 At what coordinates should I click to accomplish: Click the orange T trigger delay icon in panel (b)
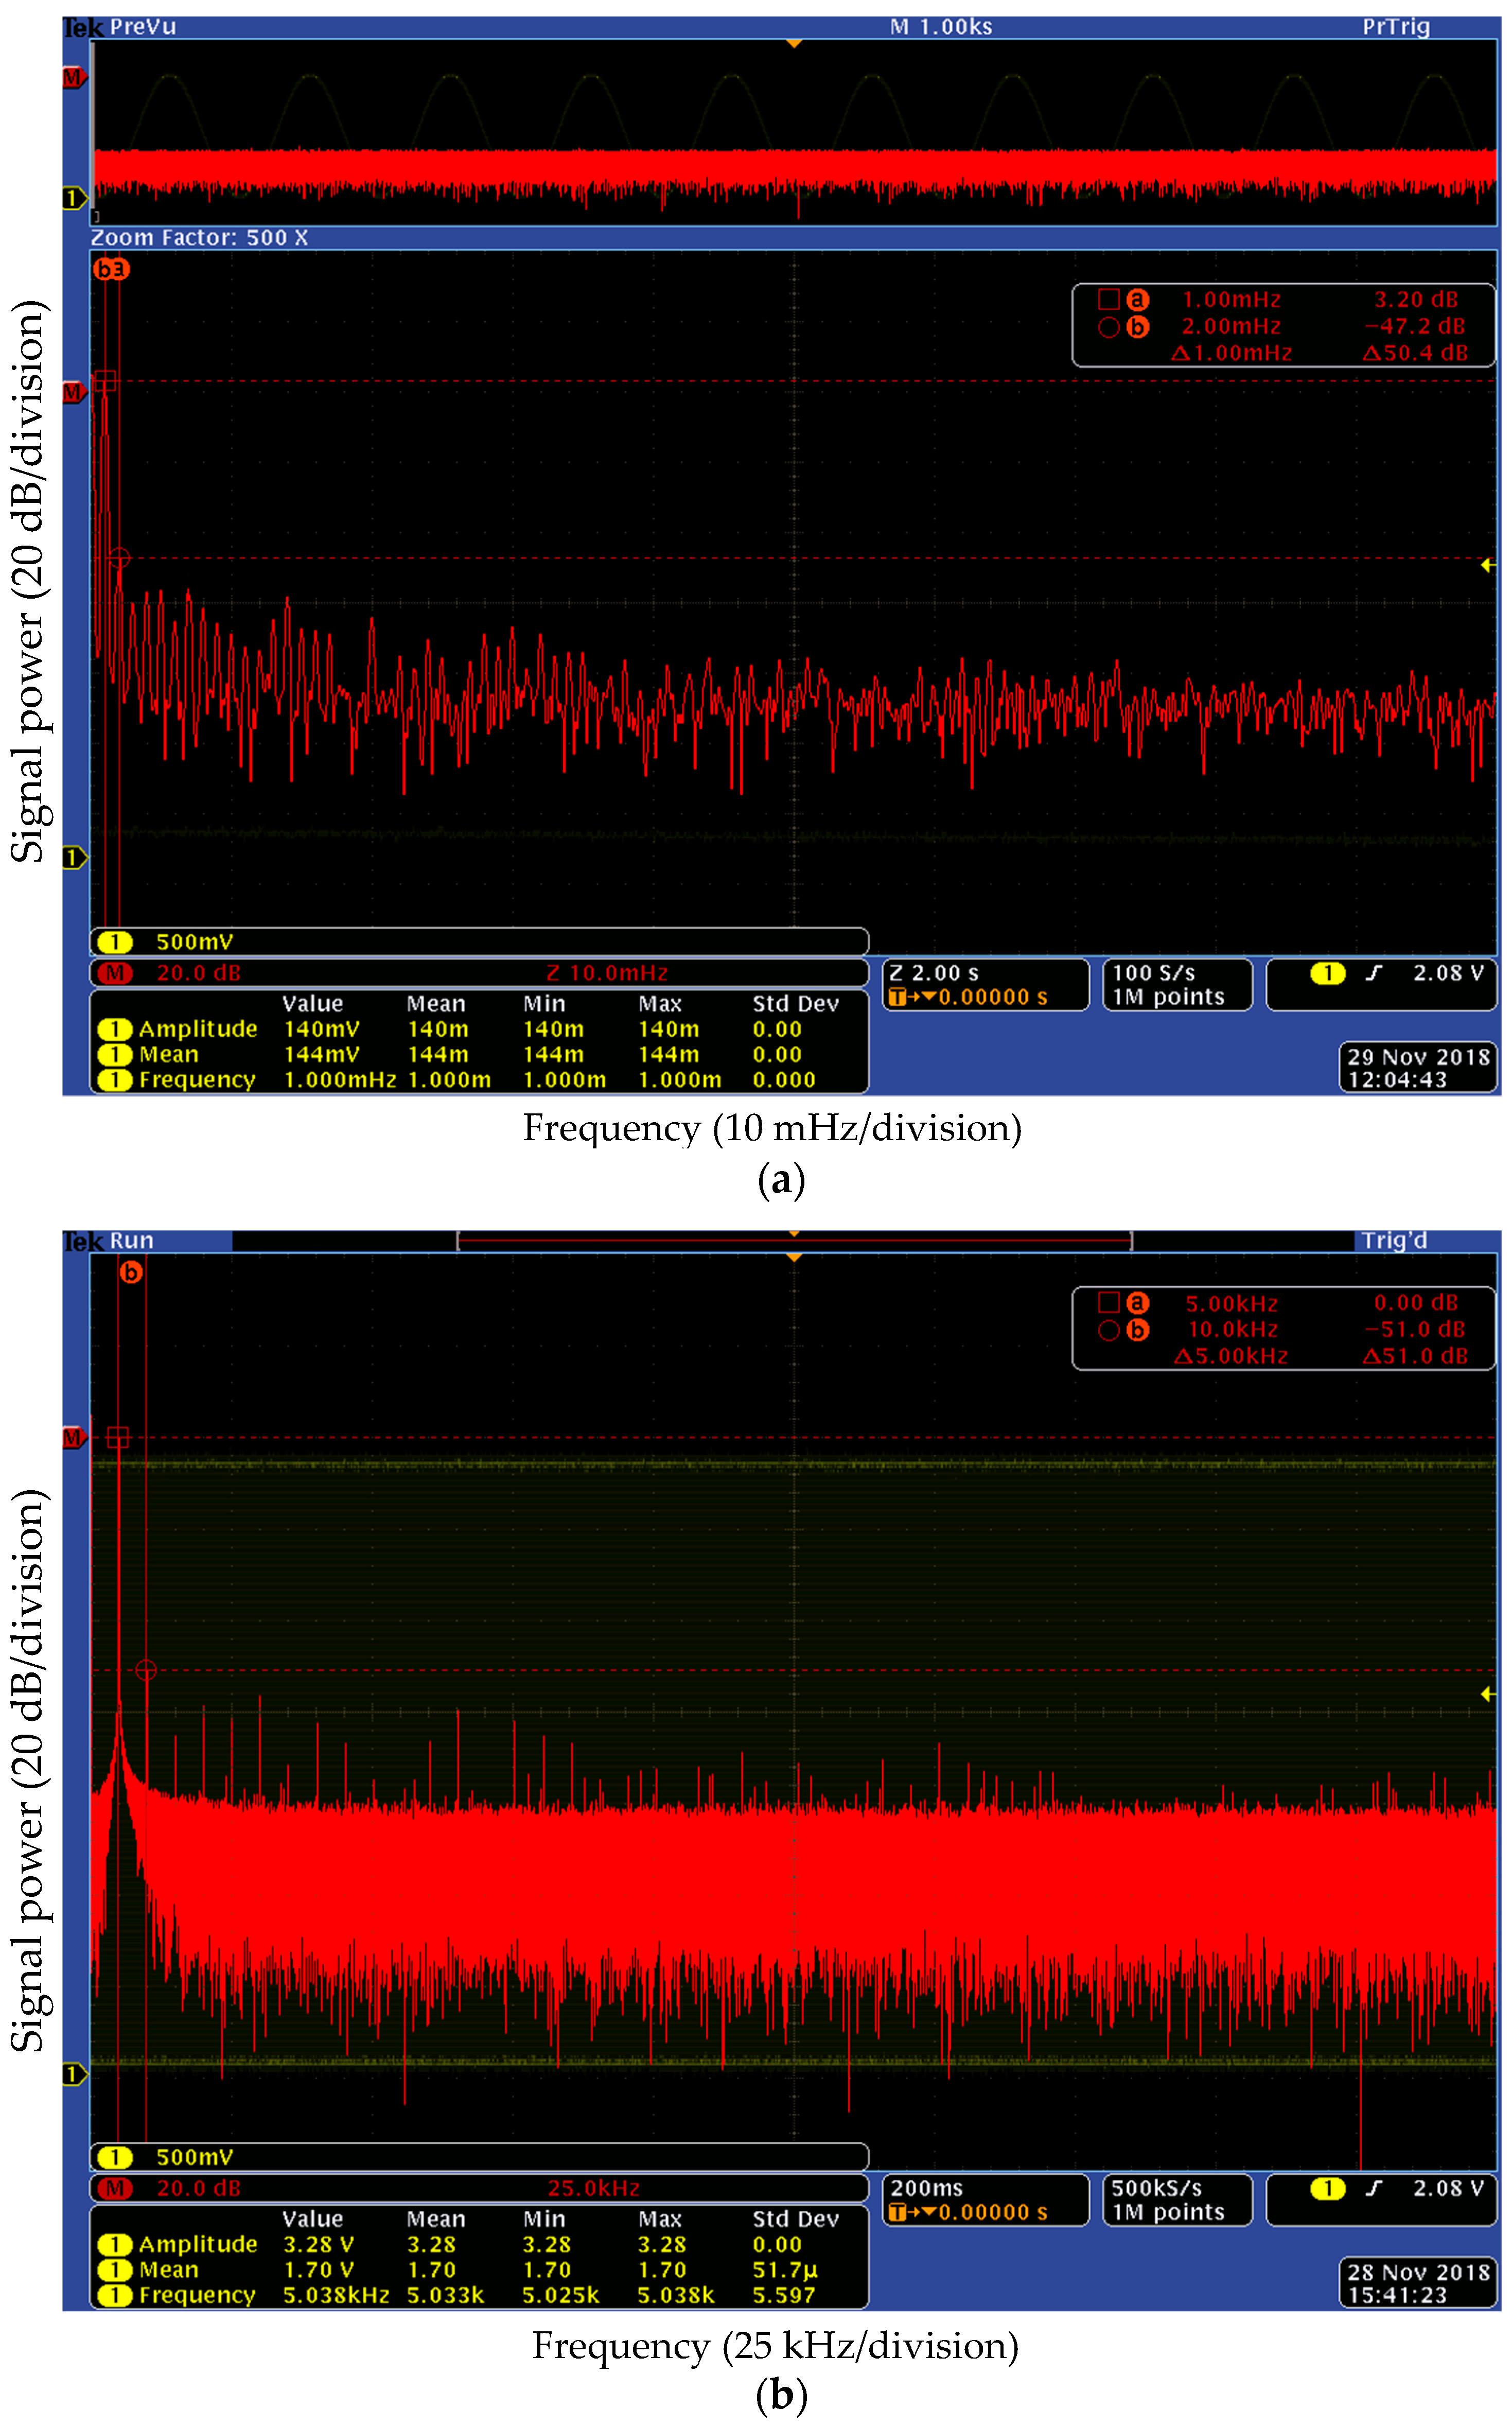point(898,2212)
